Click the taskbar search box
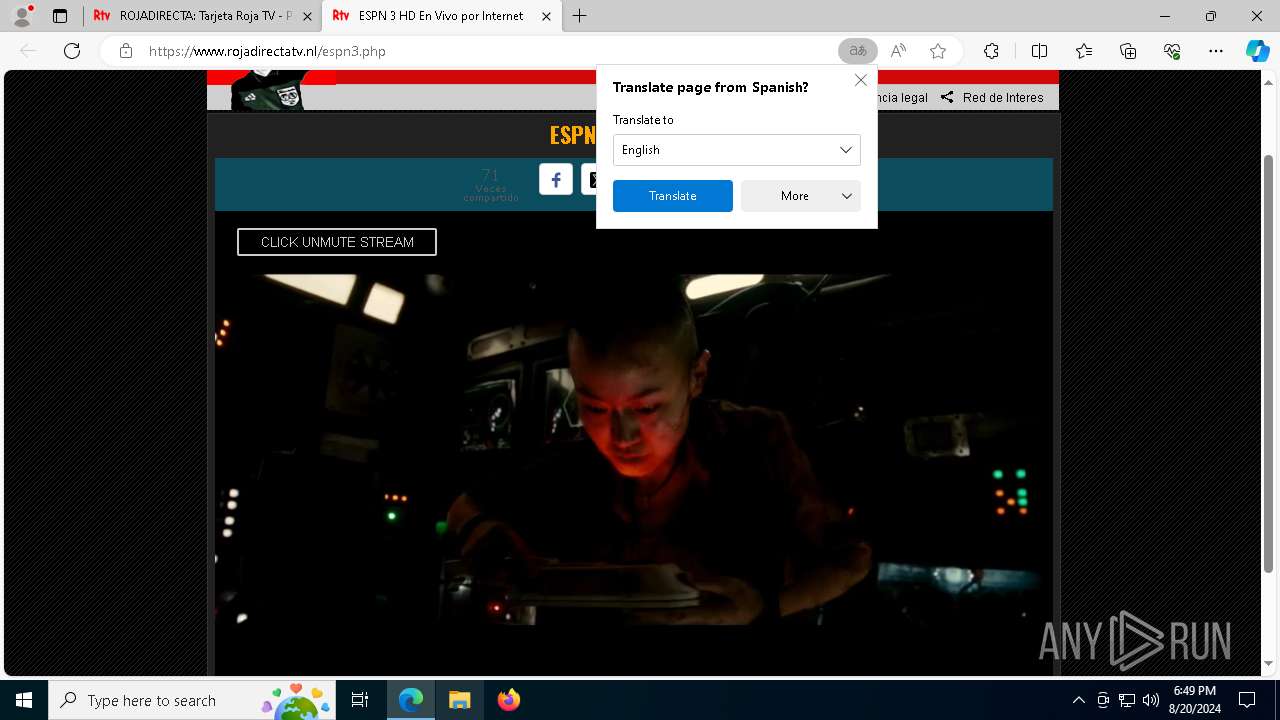This screenshot has width=1280, height=720. [x=193, y=700]
